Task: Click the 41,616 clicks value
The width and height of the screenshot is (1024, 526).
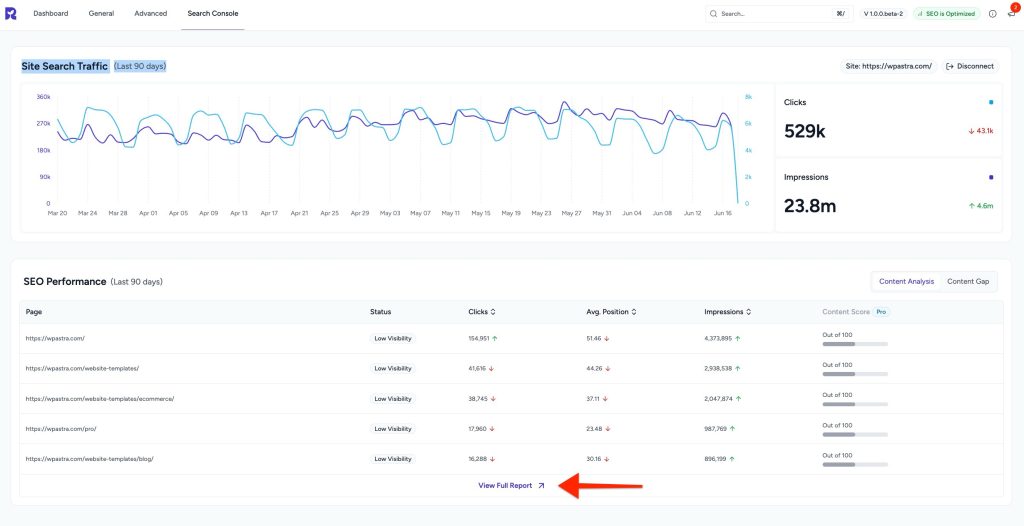Action: [477, 369]
